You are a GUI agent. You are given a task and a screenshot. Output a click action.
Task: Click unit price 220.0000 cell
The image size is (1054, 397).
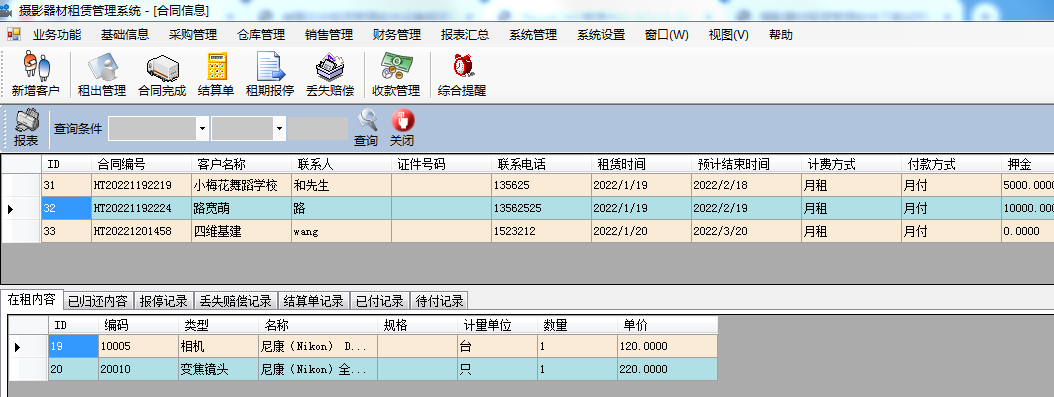pyautogui.click(x=667, y=369)
